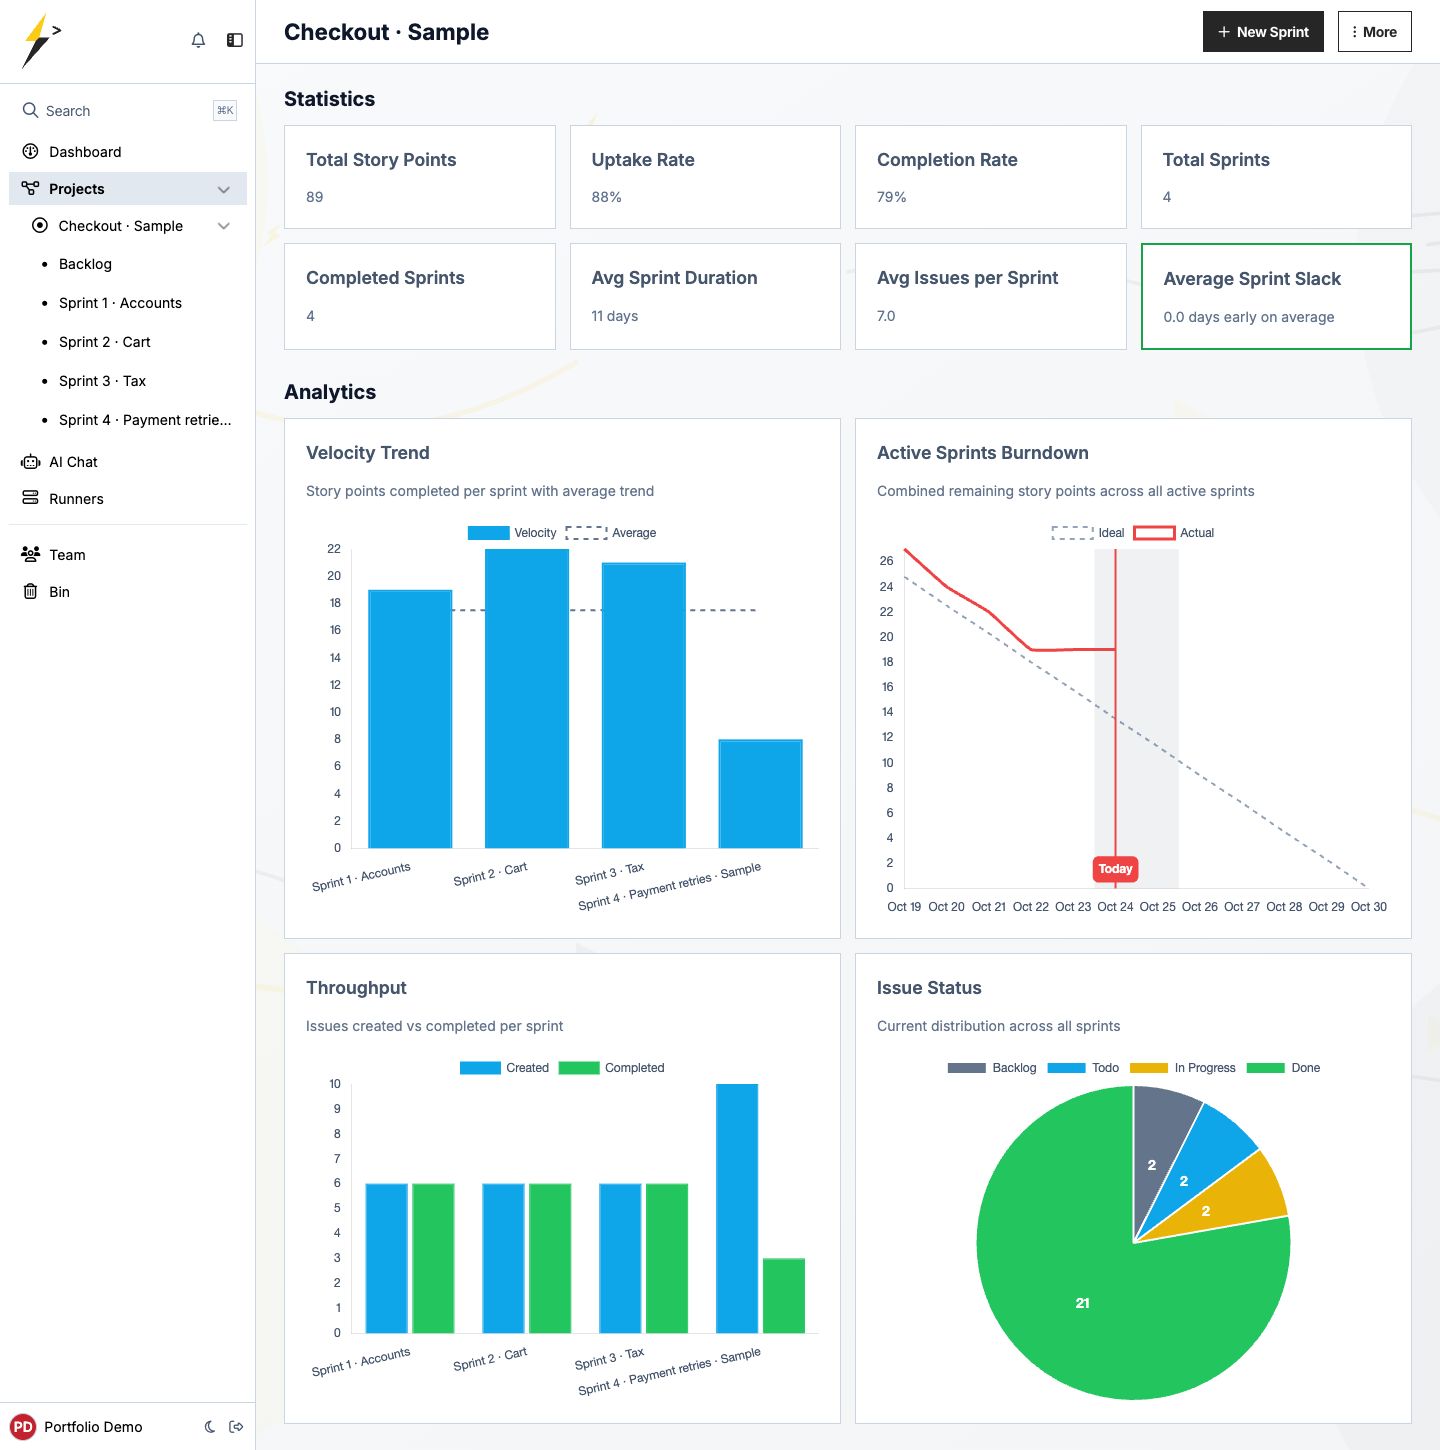This screenshot has width=1440, height=1450.
Task: Click the Done legend swatch in Issue Status
Action: click(1266, 1068)
